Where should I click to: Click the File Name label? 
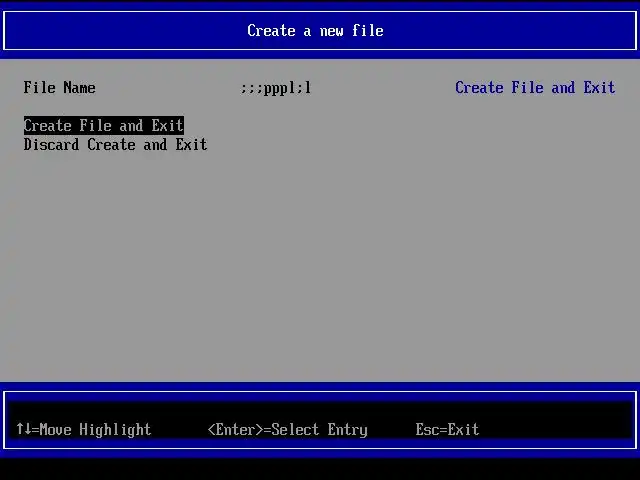pyautogui.click(x=60, y=87)
